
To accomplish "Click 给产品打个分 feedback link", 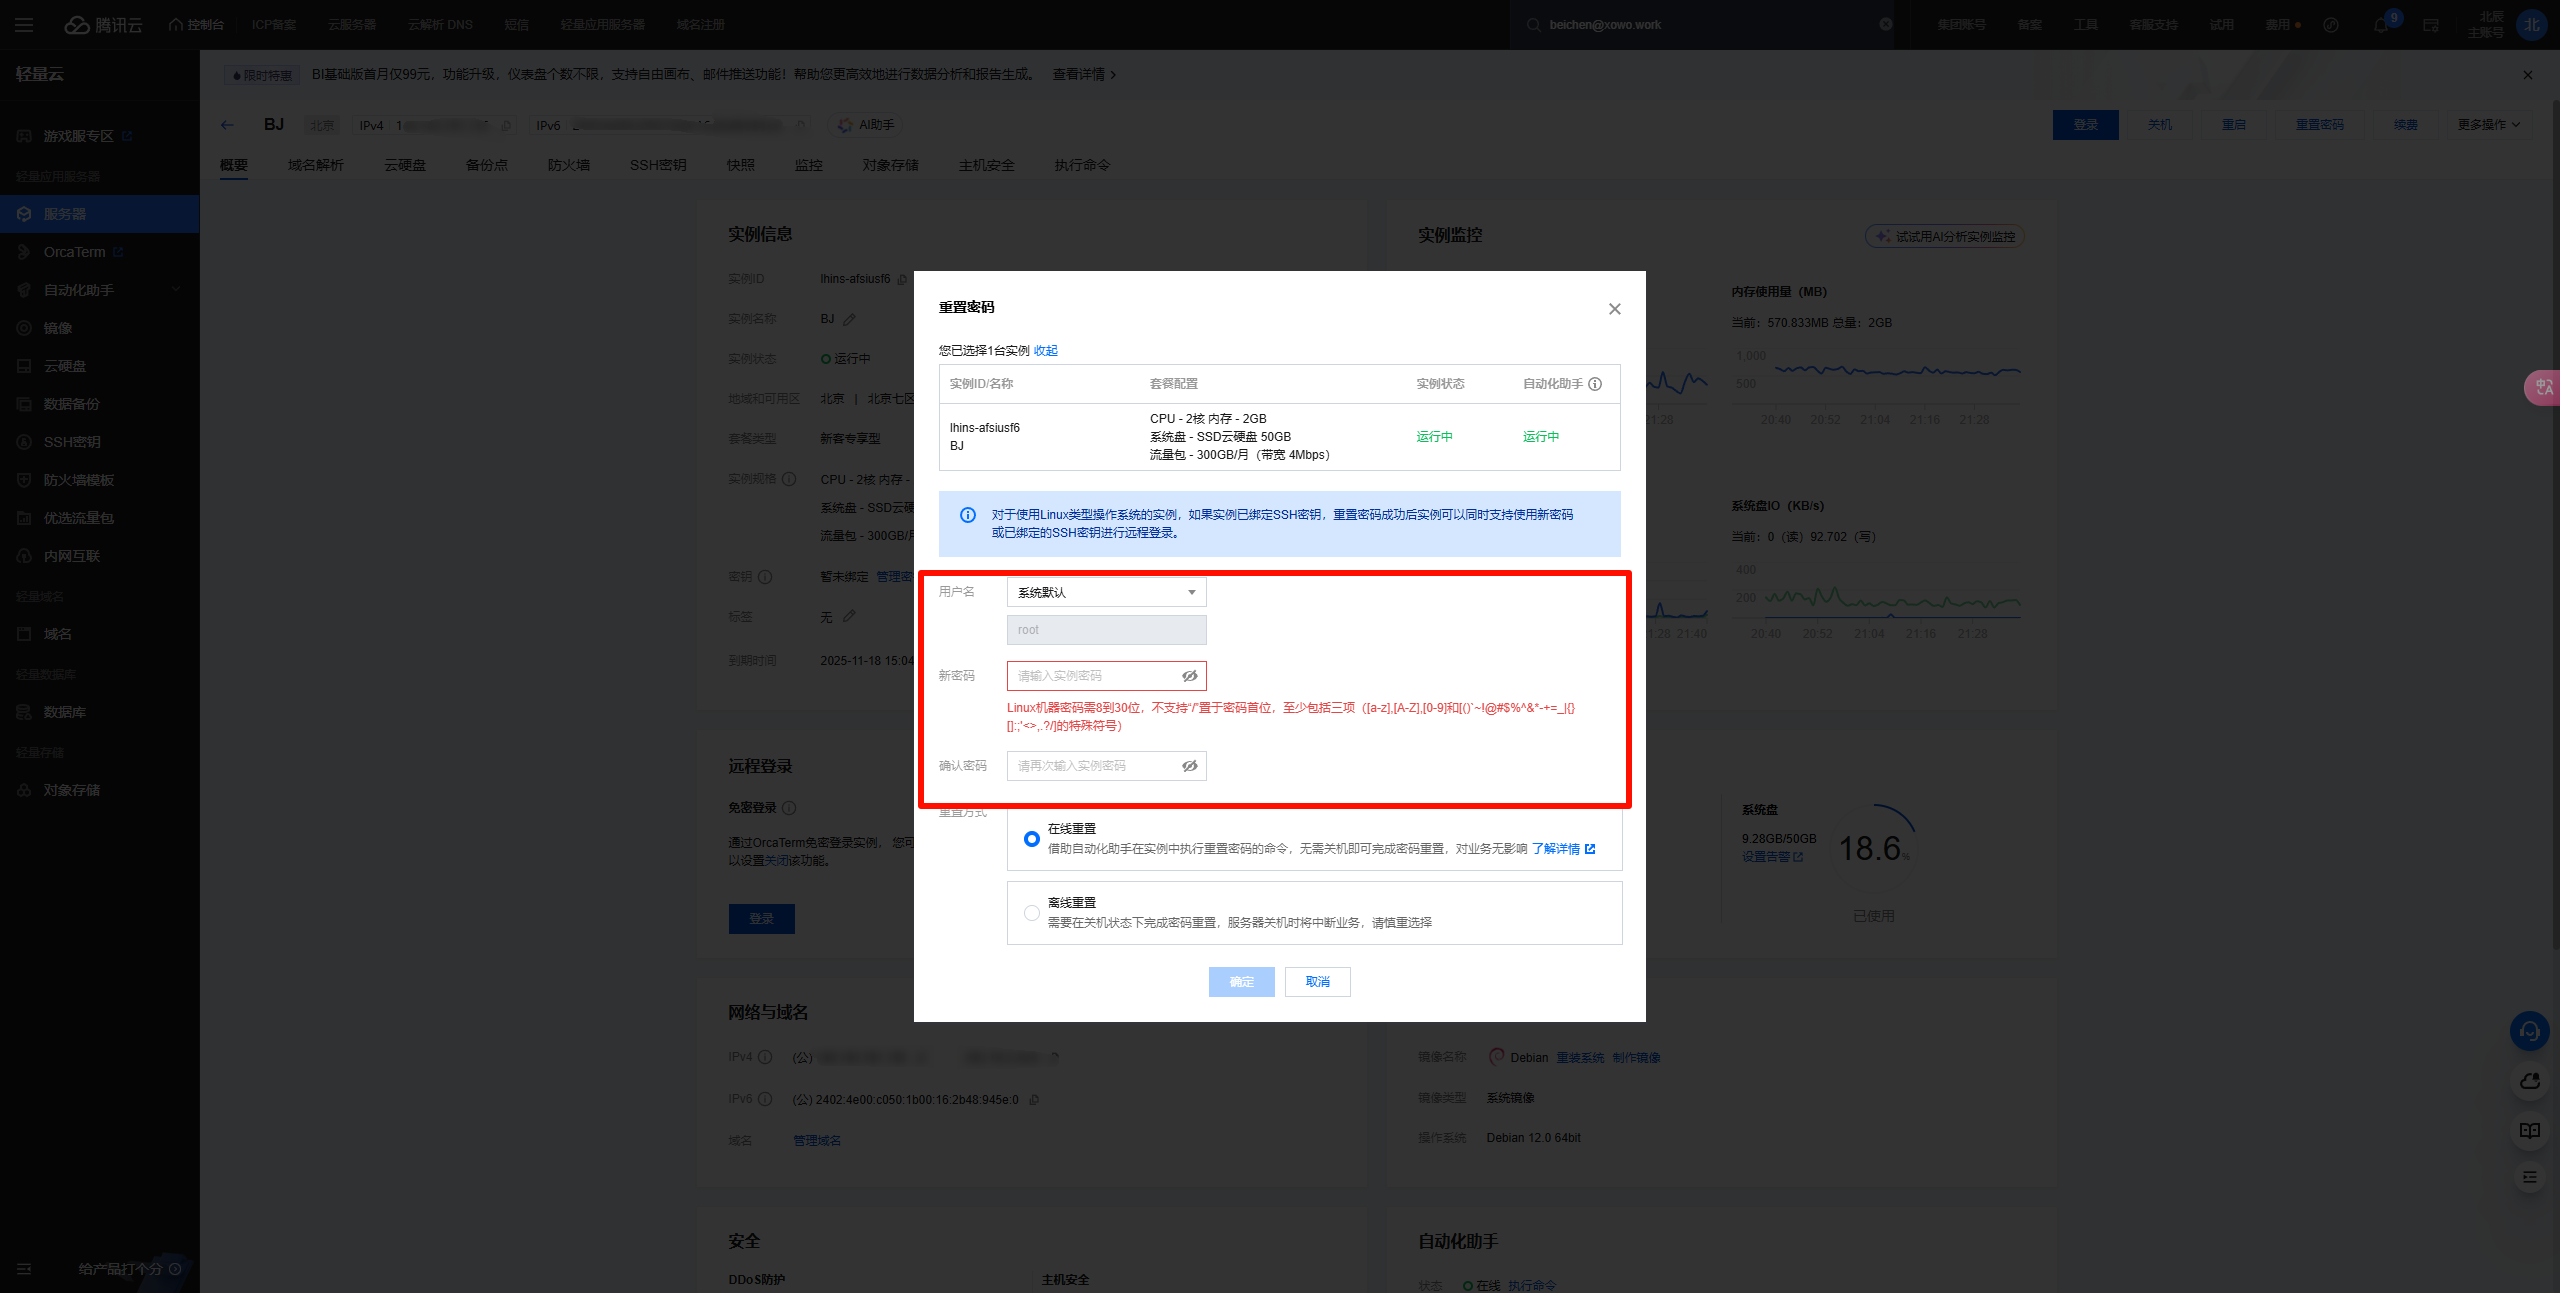I will [x=129, y=1269].
